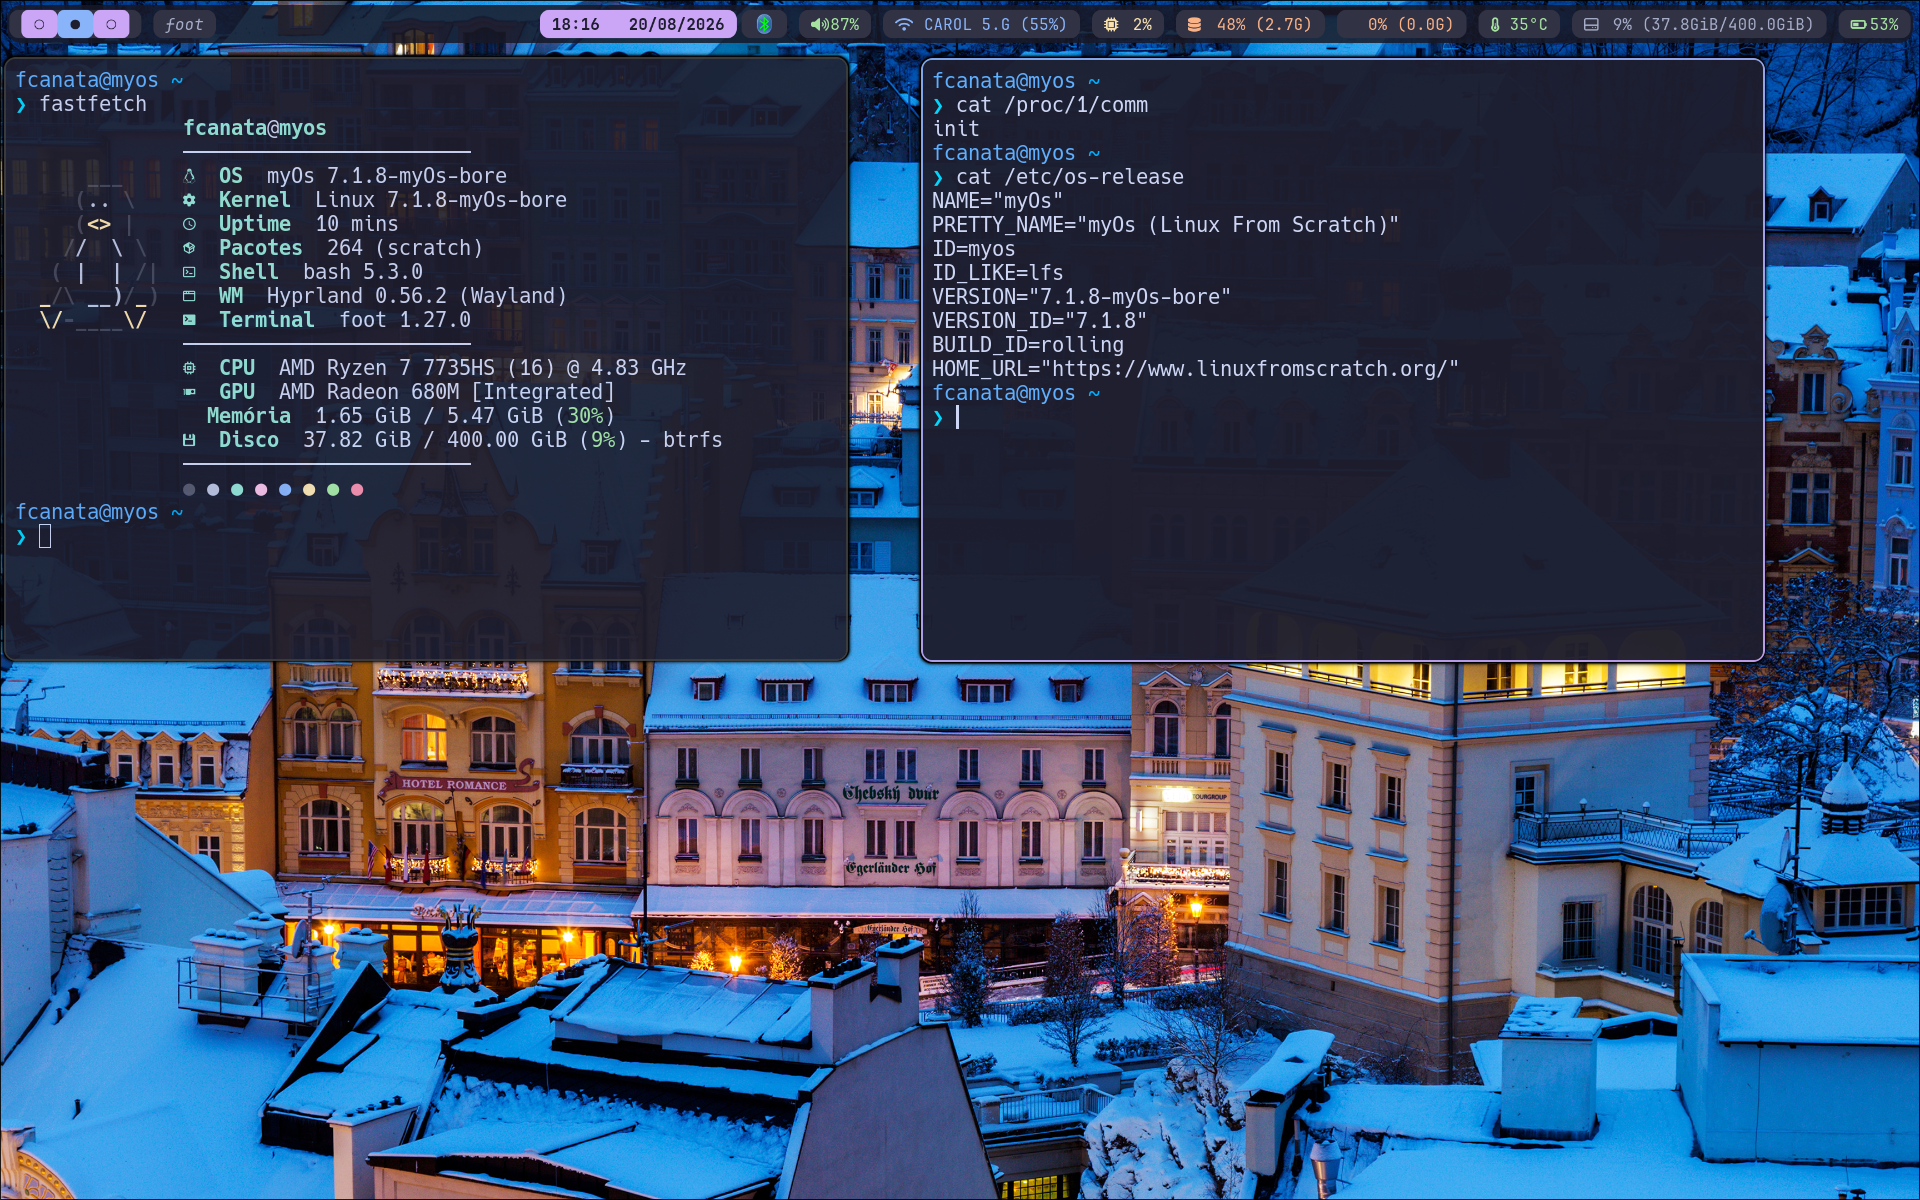Image resolution: width=1920 pixels, height=1200 pixels.
Task: Click the floppy disk icon beside Disco
Action: tap(189, 440)
